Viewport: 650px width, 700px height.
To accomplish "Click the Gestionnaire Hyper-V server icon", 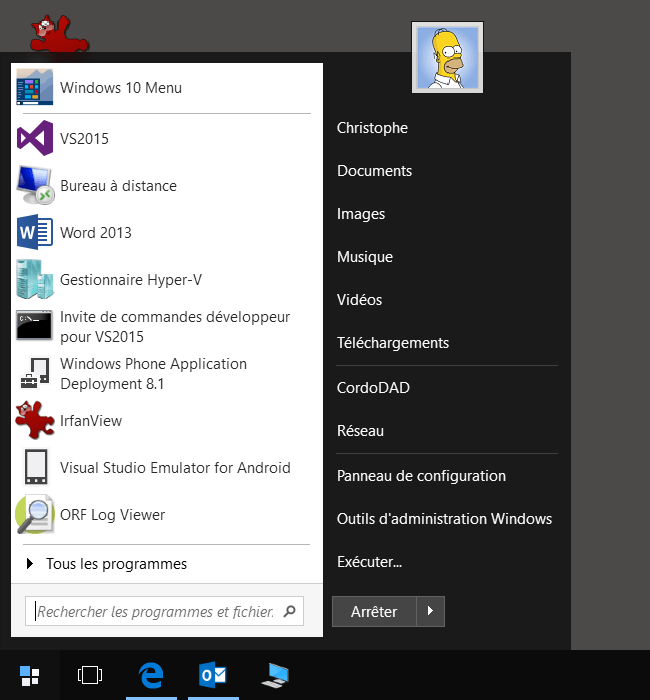I will (35, 279).
